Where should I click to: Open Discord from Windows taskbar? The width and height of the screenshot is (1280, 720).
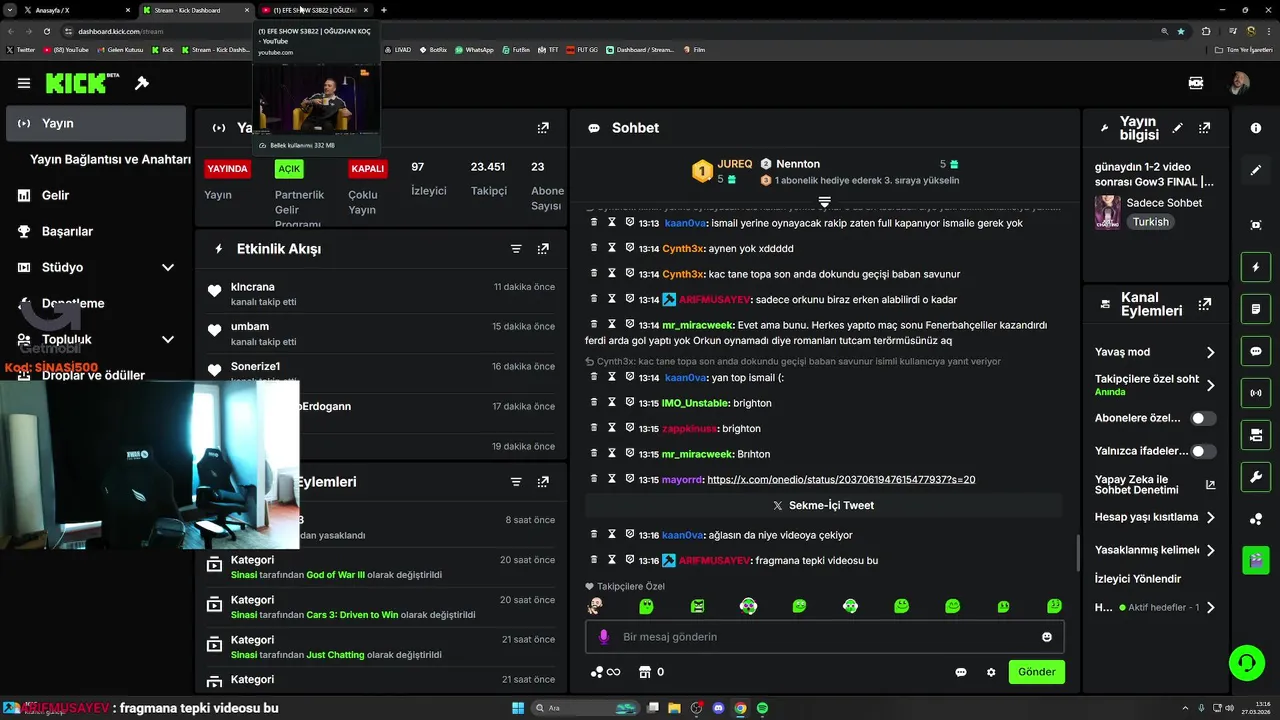[718, 708]
